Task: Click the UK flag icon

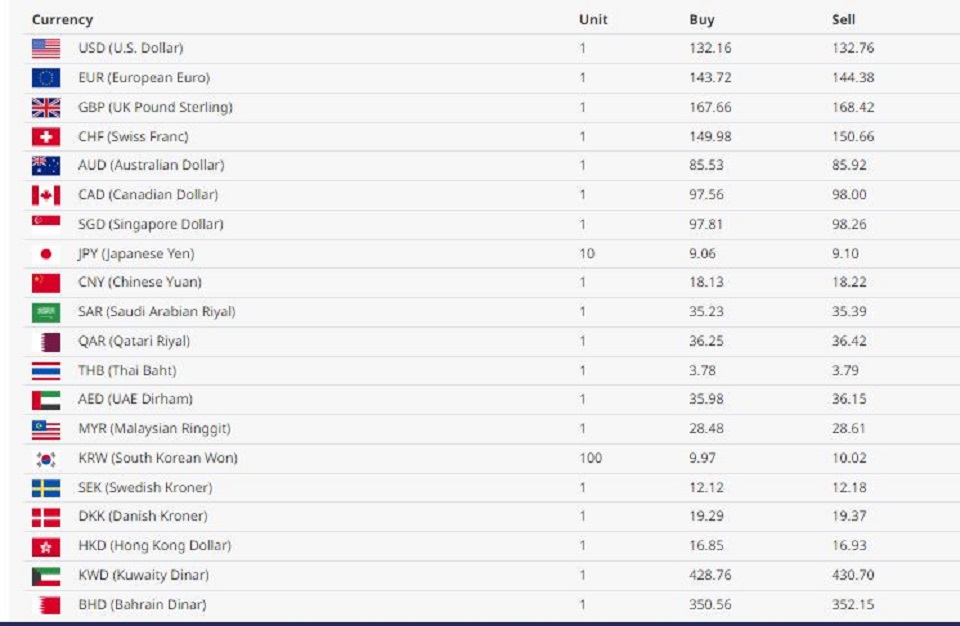Action: (46, 107)
